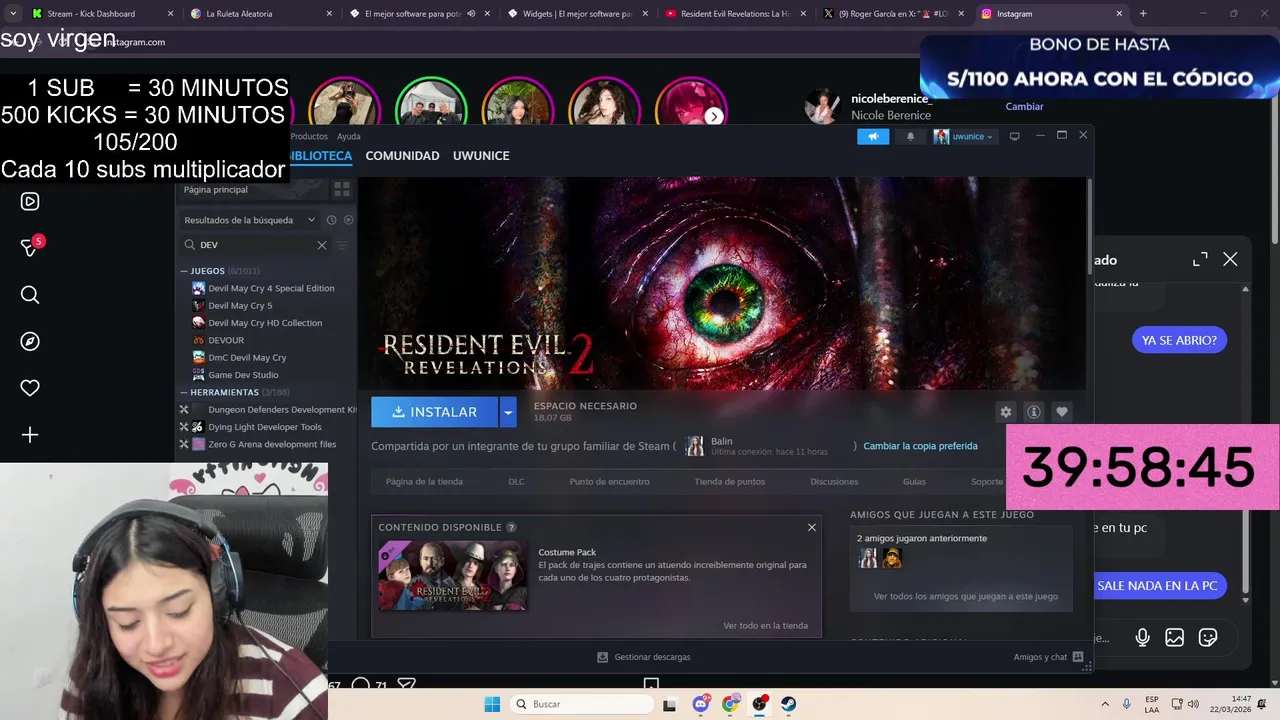Open Amigos y chat panel
The image size is (1280, 720).
point(1048,657)
